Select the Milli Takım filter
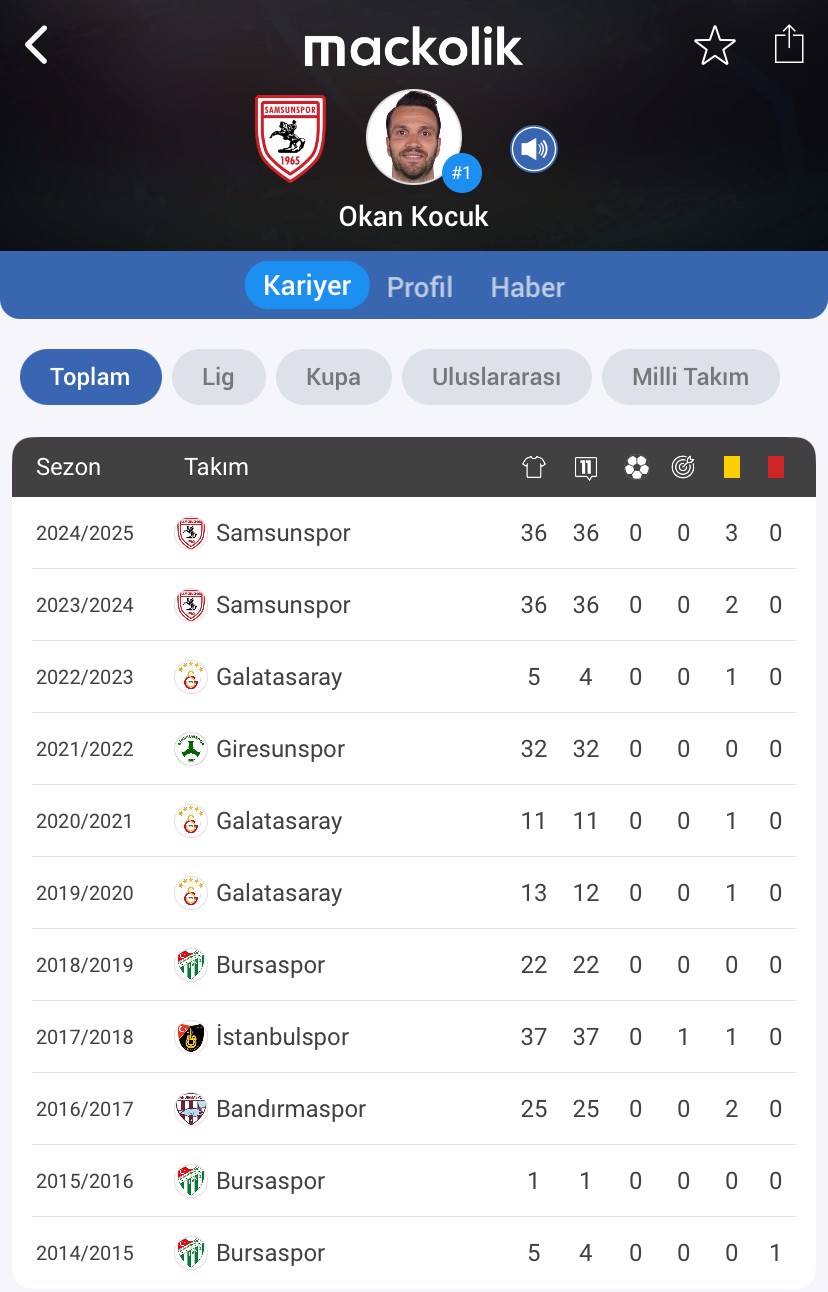The image size is (828, 1292). pyautogui.click(x=691, y=377)
